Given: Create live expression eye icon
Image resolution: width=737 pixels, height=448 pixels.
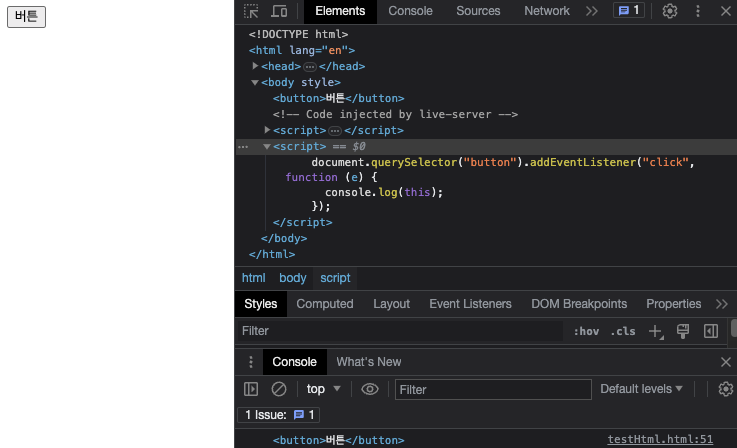Looking at the screenshot, I should [369, 389].
